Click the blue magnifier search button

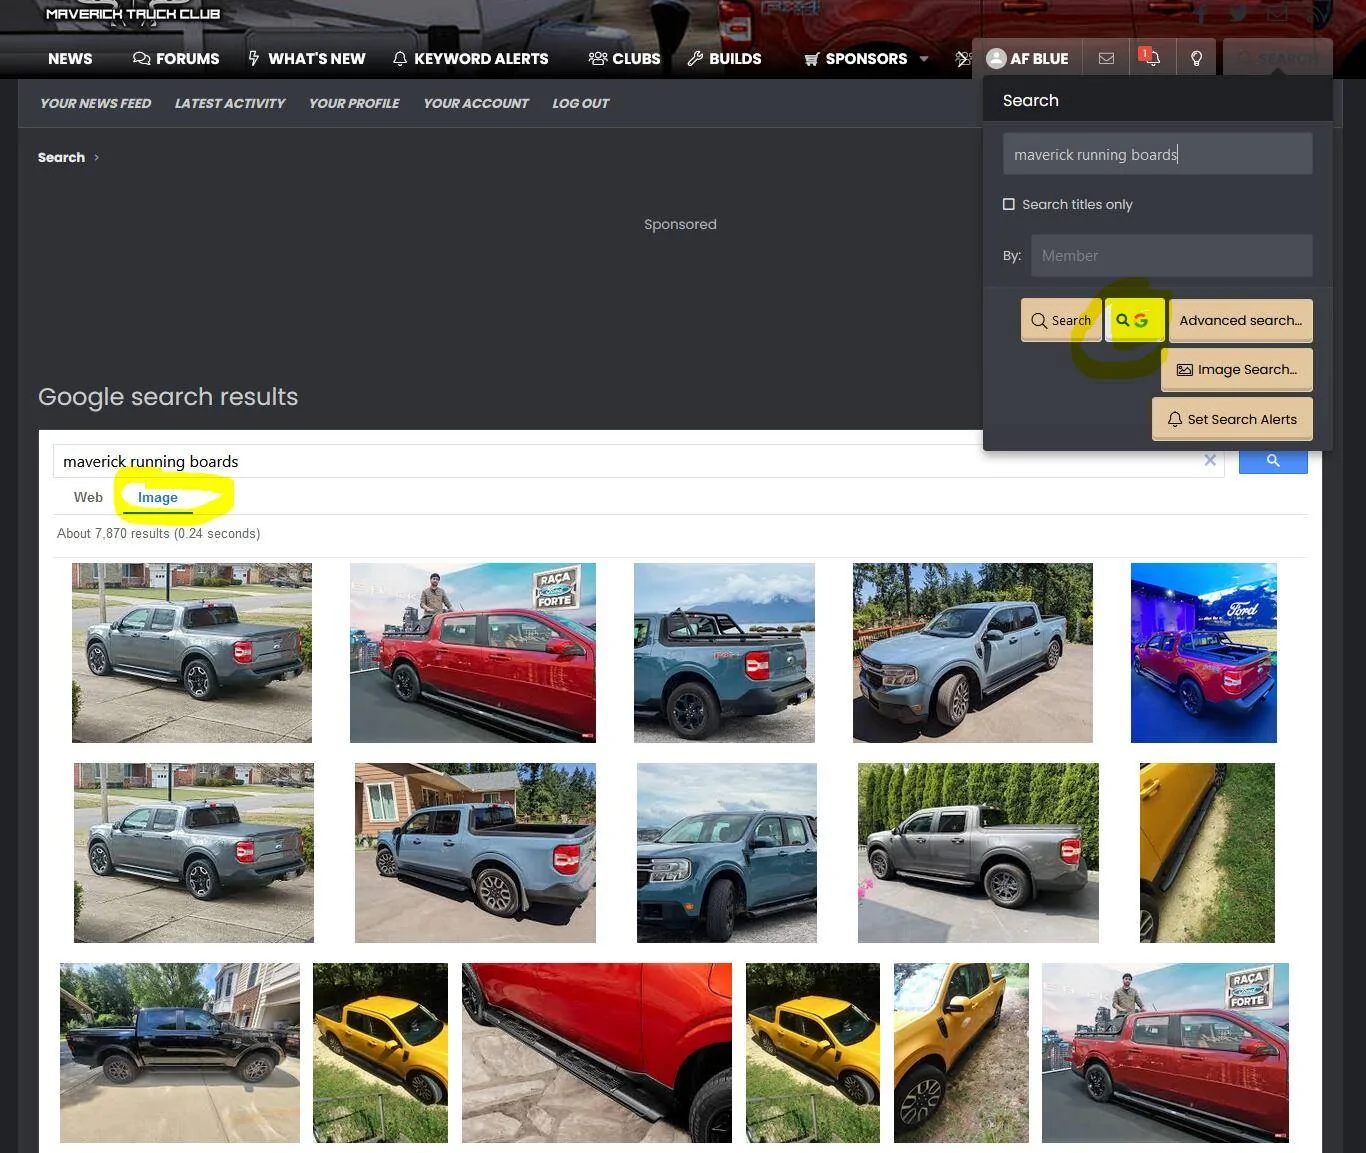[1273, 460]
